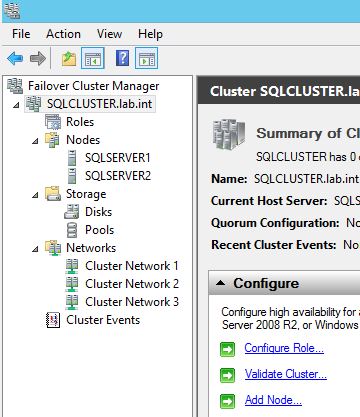Collapse the Storage tree branch
Viewport: 360px width, 417px height.
35,195
